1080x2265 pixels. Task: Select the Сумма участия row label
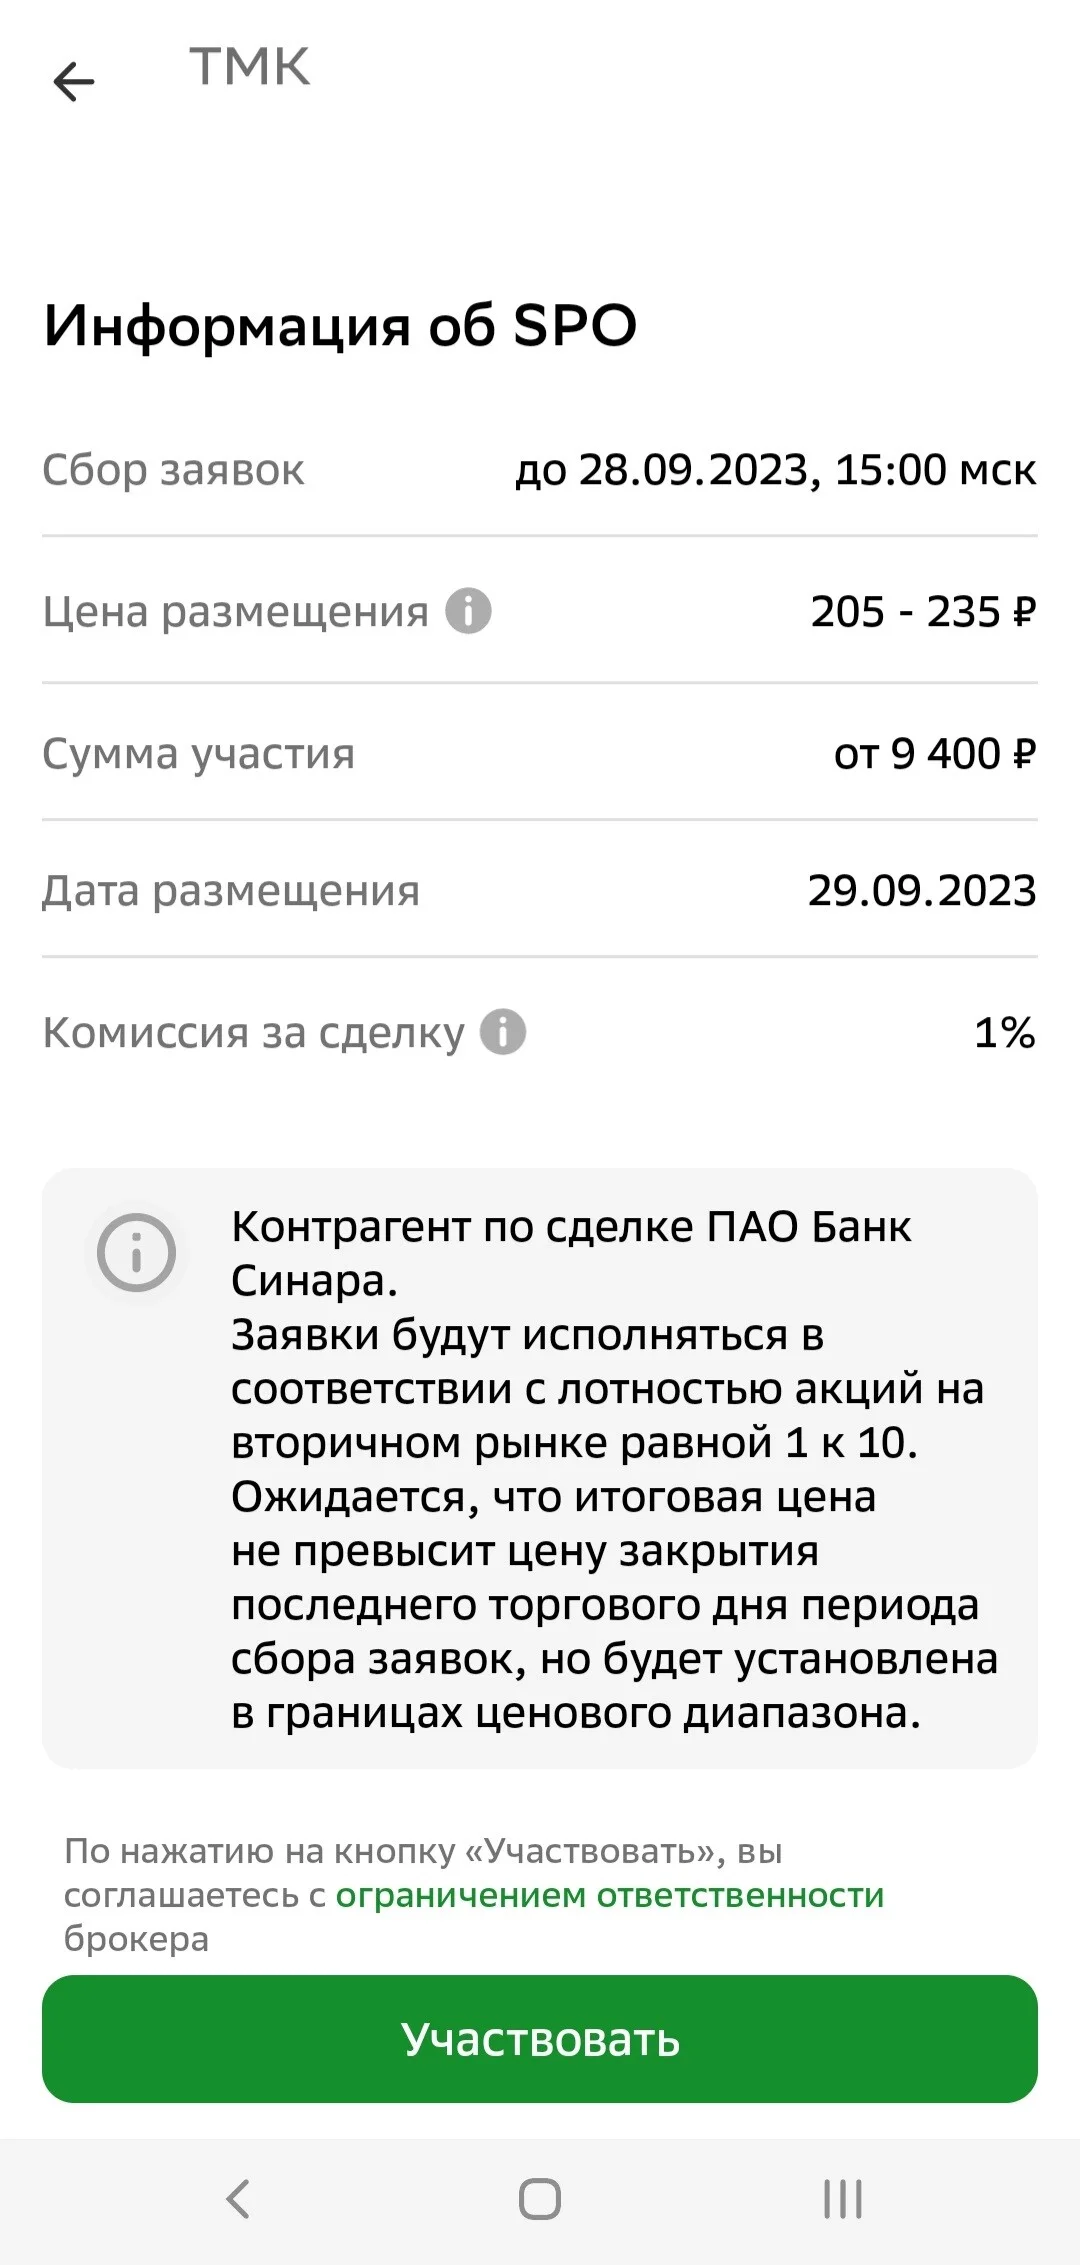click(199, 754)
